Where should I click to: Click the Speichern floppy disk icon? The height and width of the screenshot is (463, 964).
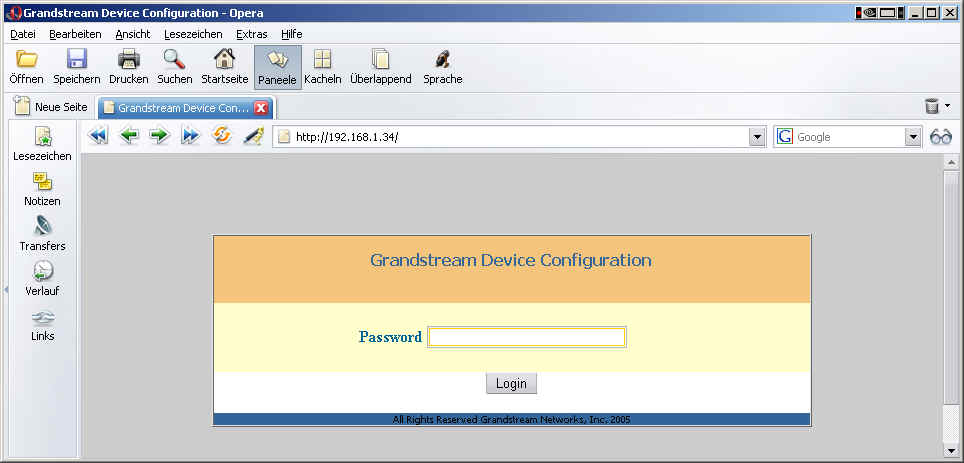(77, 59)
